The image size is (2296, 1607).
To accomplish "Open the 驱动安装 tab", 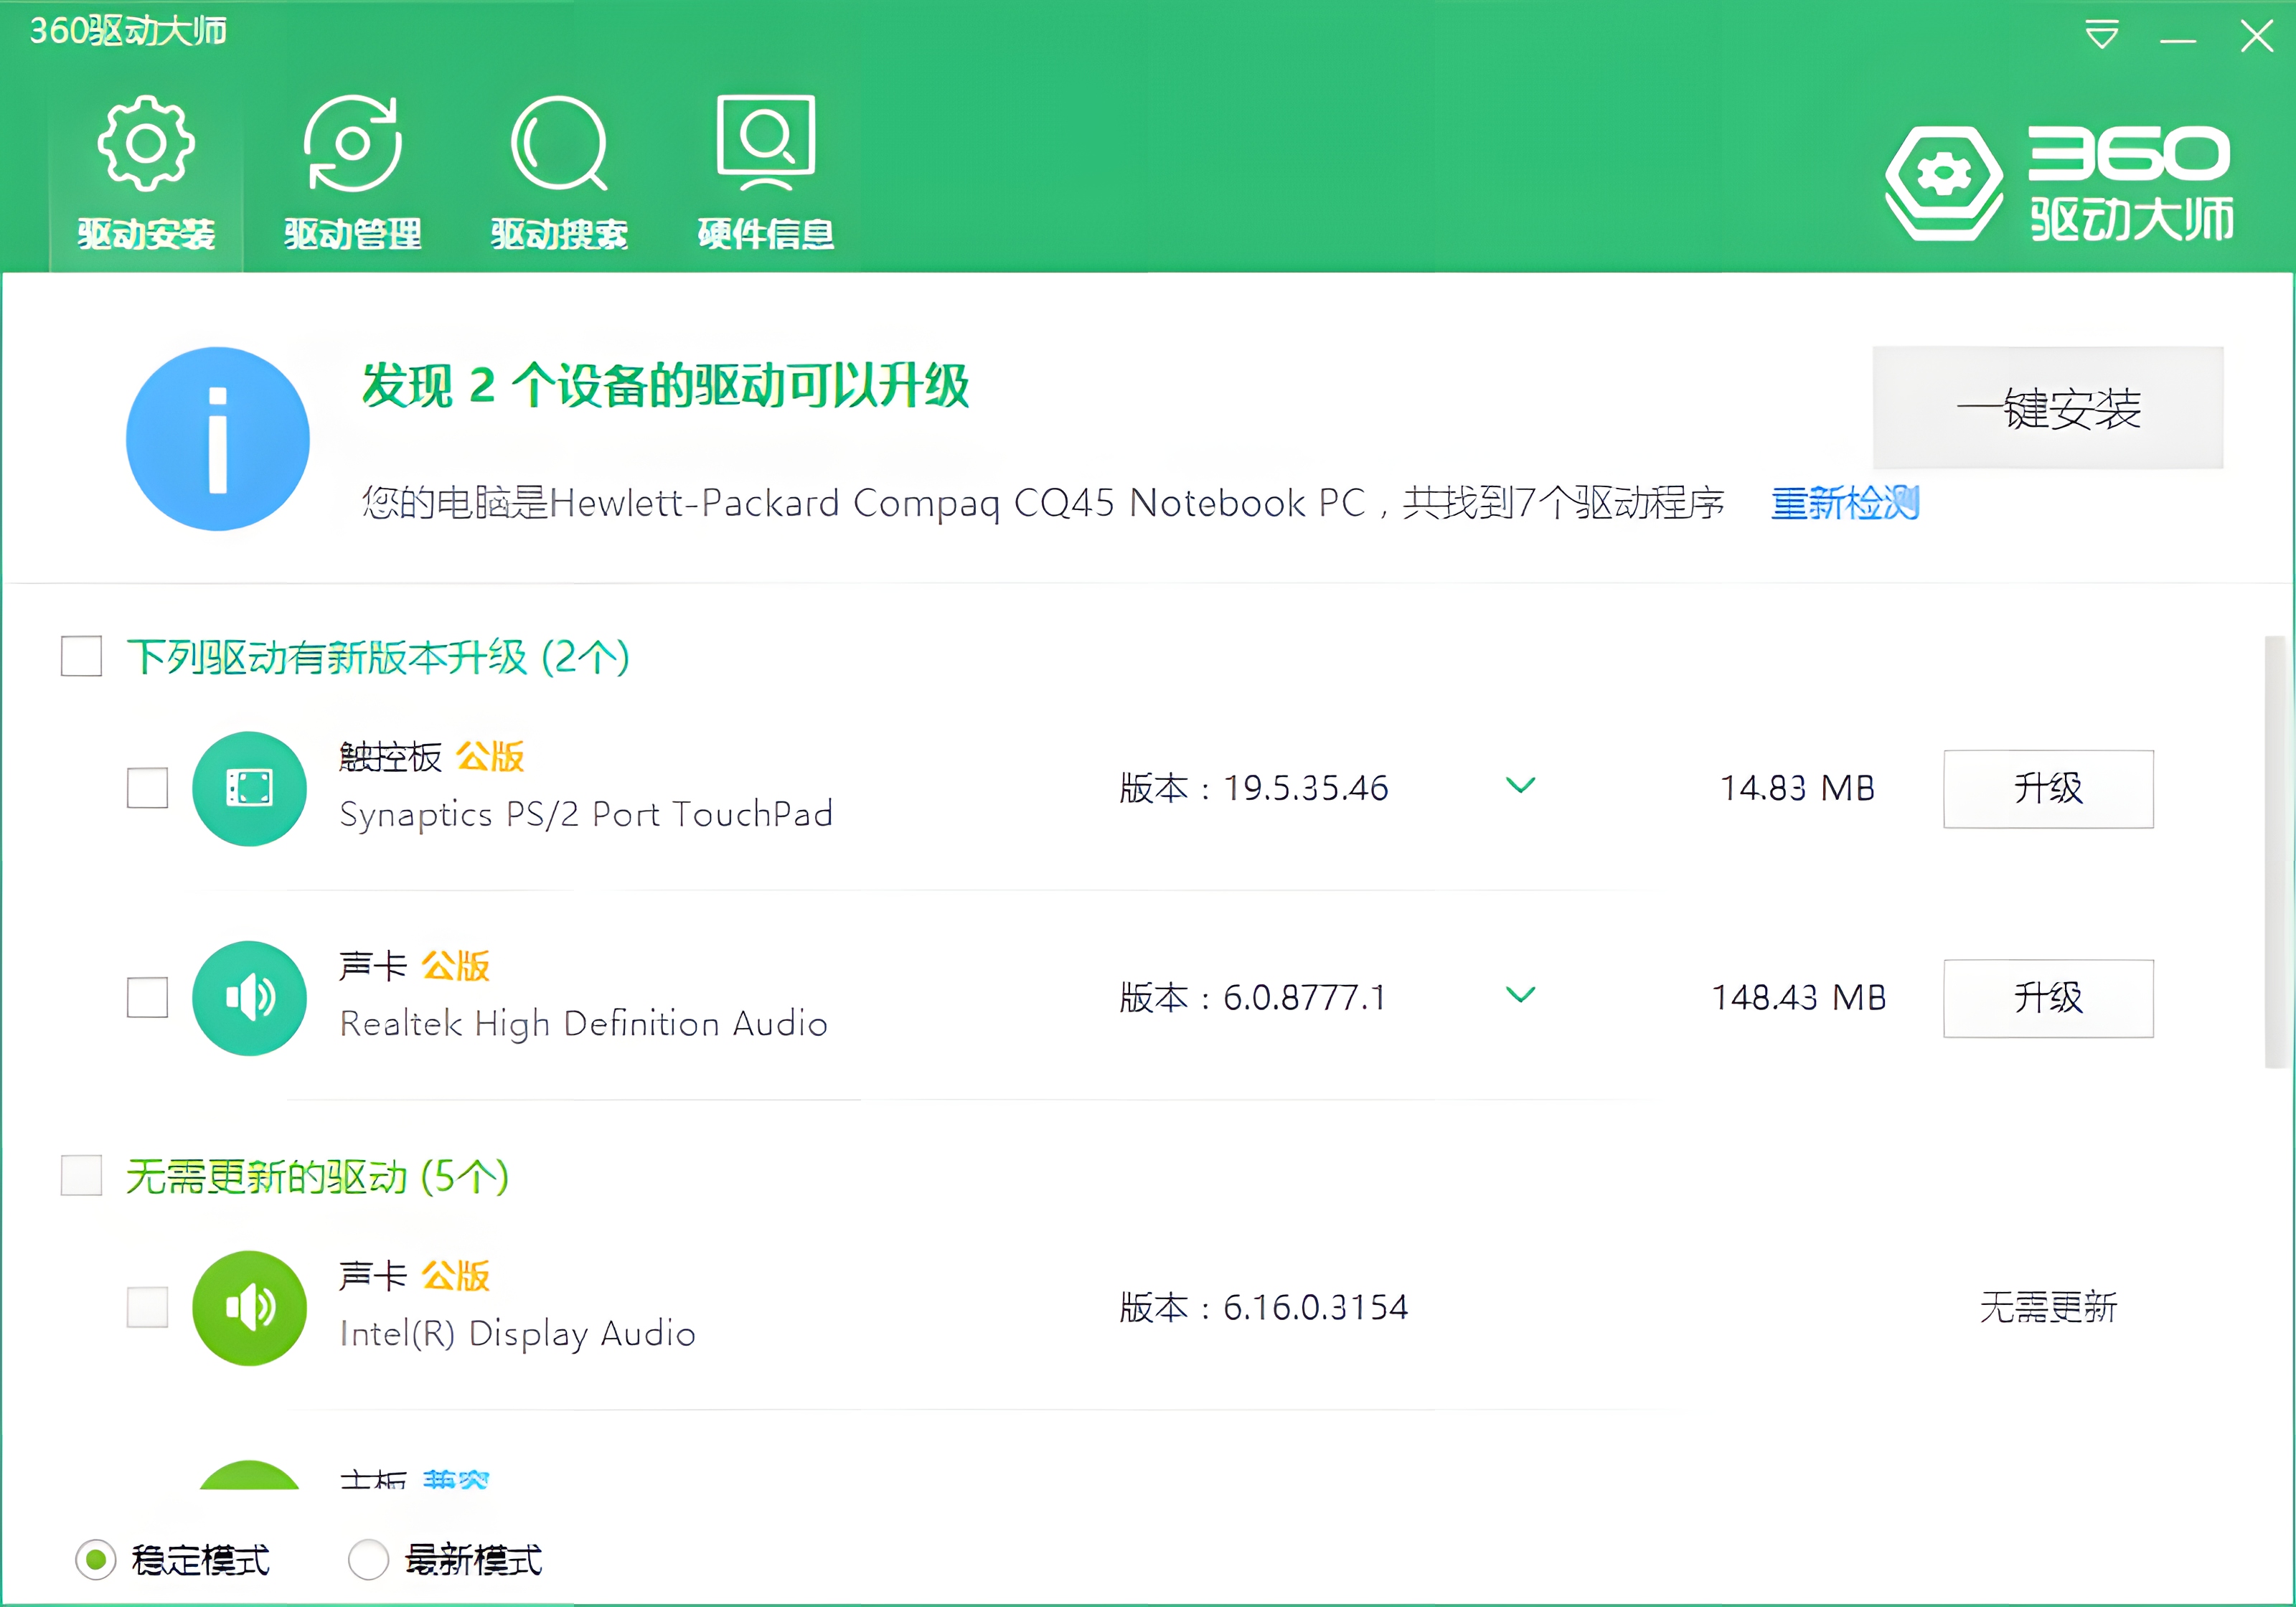I will click(146, 173).
